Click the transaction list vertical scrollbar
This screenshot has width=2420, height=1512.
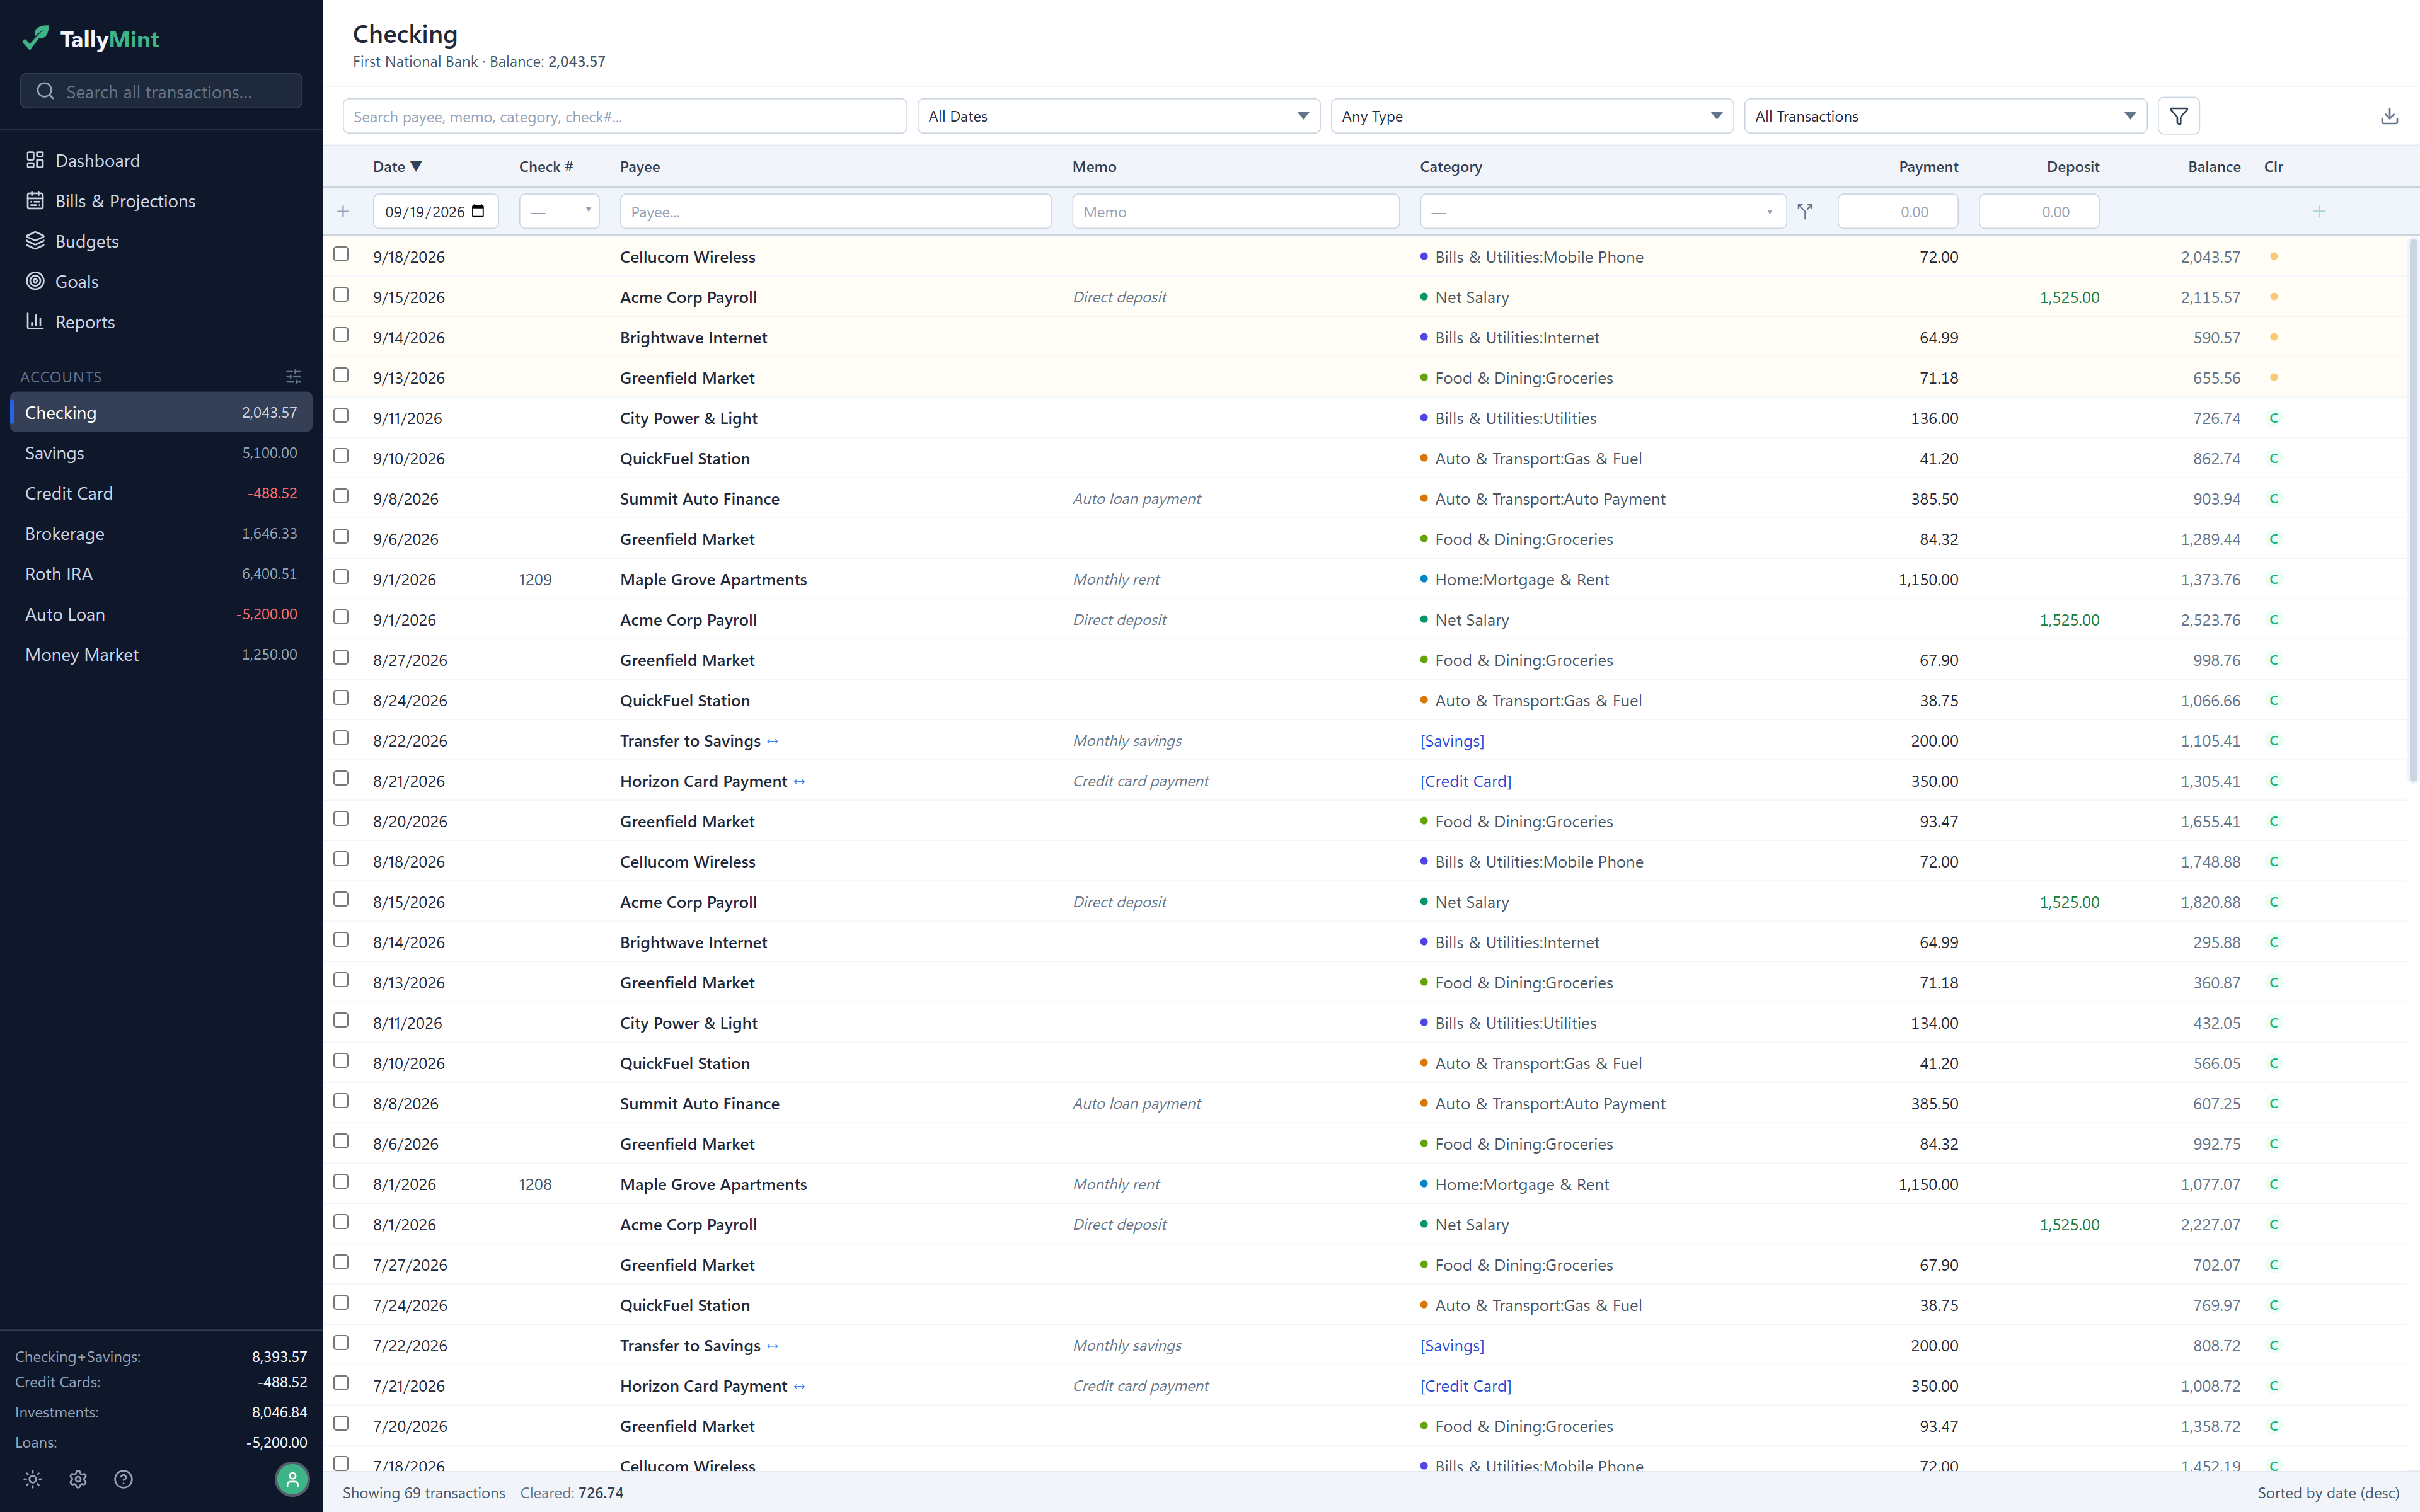point(2412,510)
